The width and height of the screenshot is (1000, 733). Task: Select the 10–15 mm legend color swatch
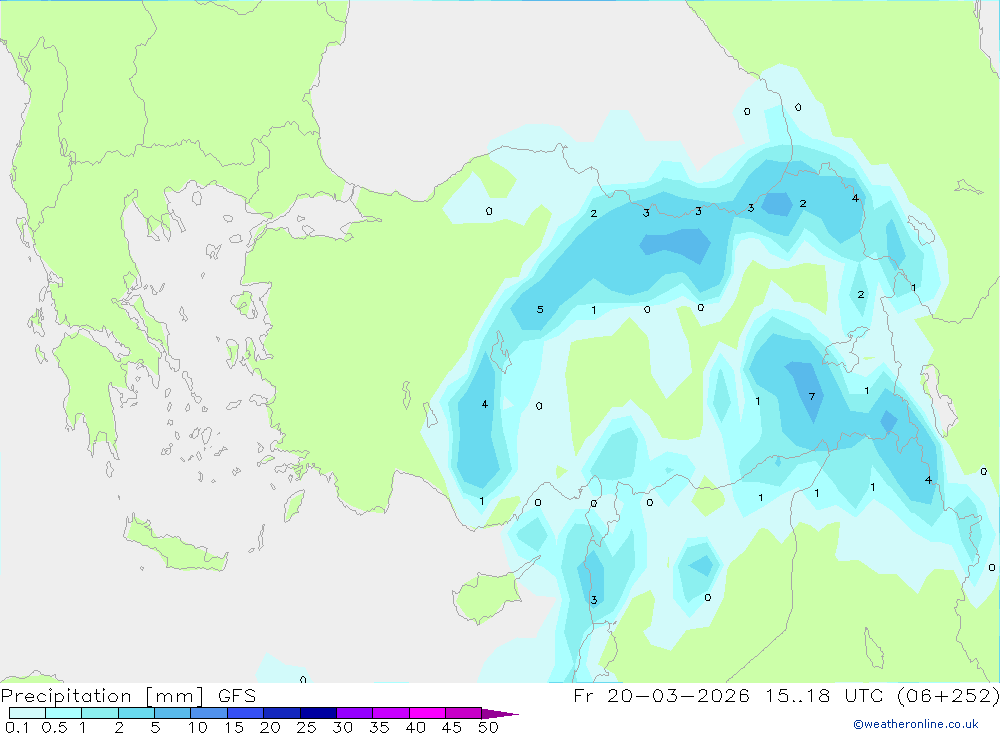[209, 713]
